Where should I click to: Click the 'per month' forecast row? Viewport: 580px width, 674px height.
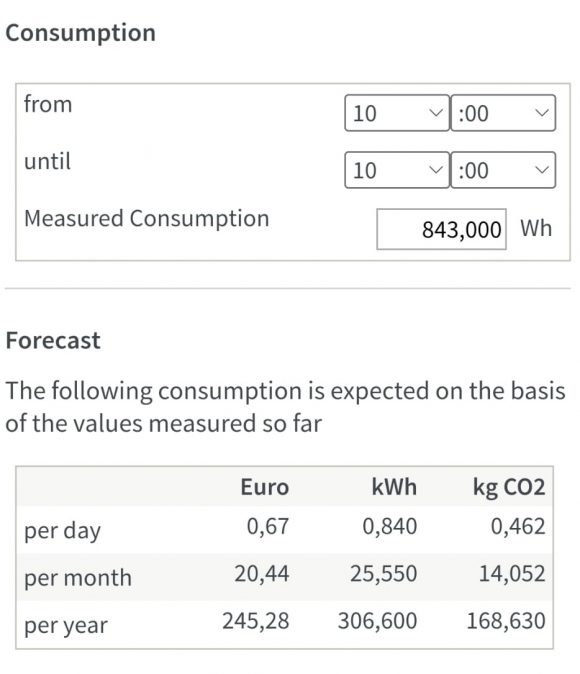pyautogui.click(x=285, y=577)
